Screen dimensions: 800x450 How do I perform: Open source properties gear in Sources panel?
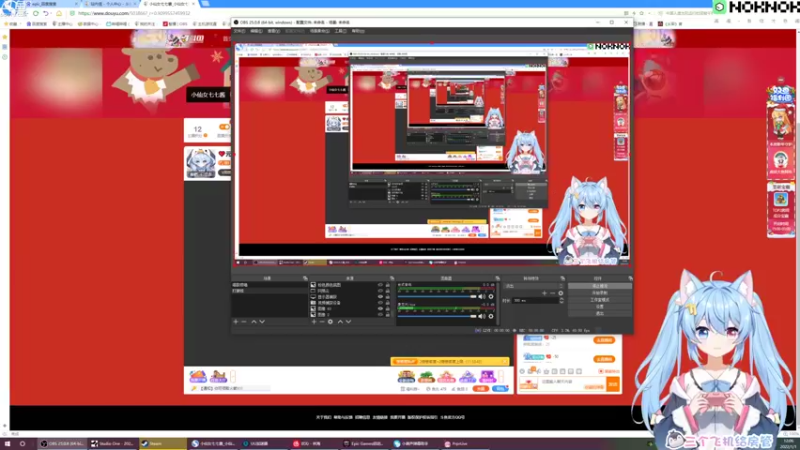click(330, 321)
